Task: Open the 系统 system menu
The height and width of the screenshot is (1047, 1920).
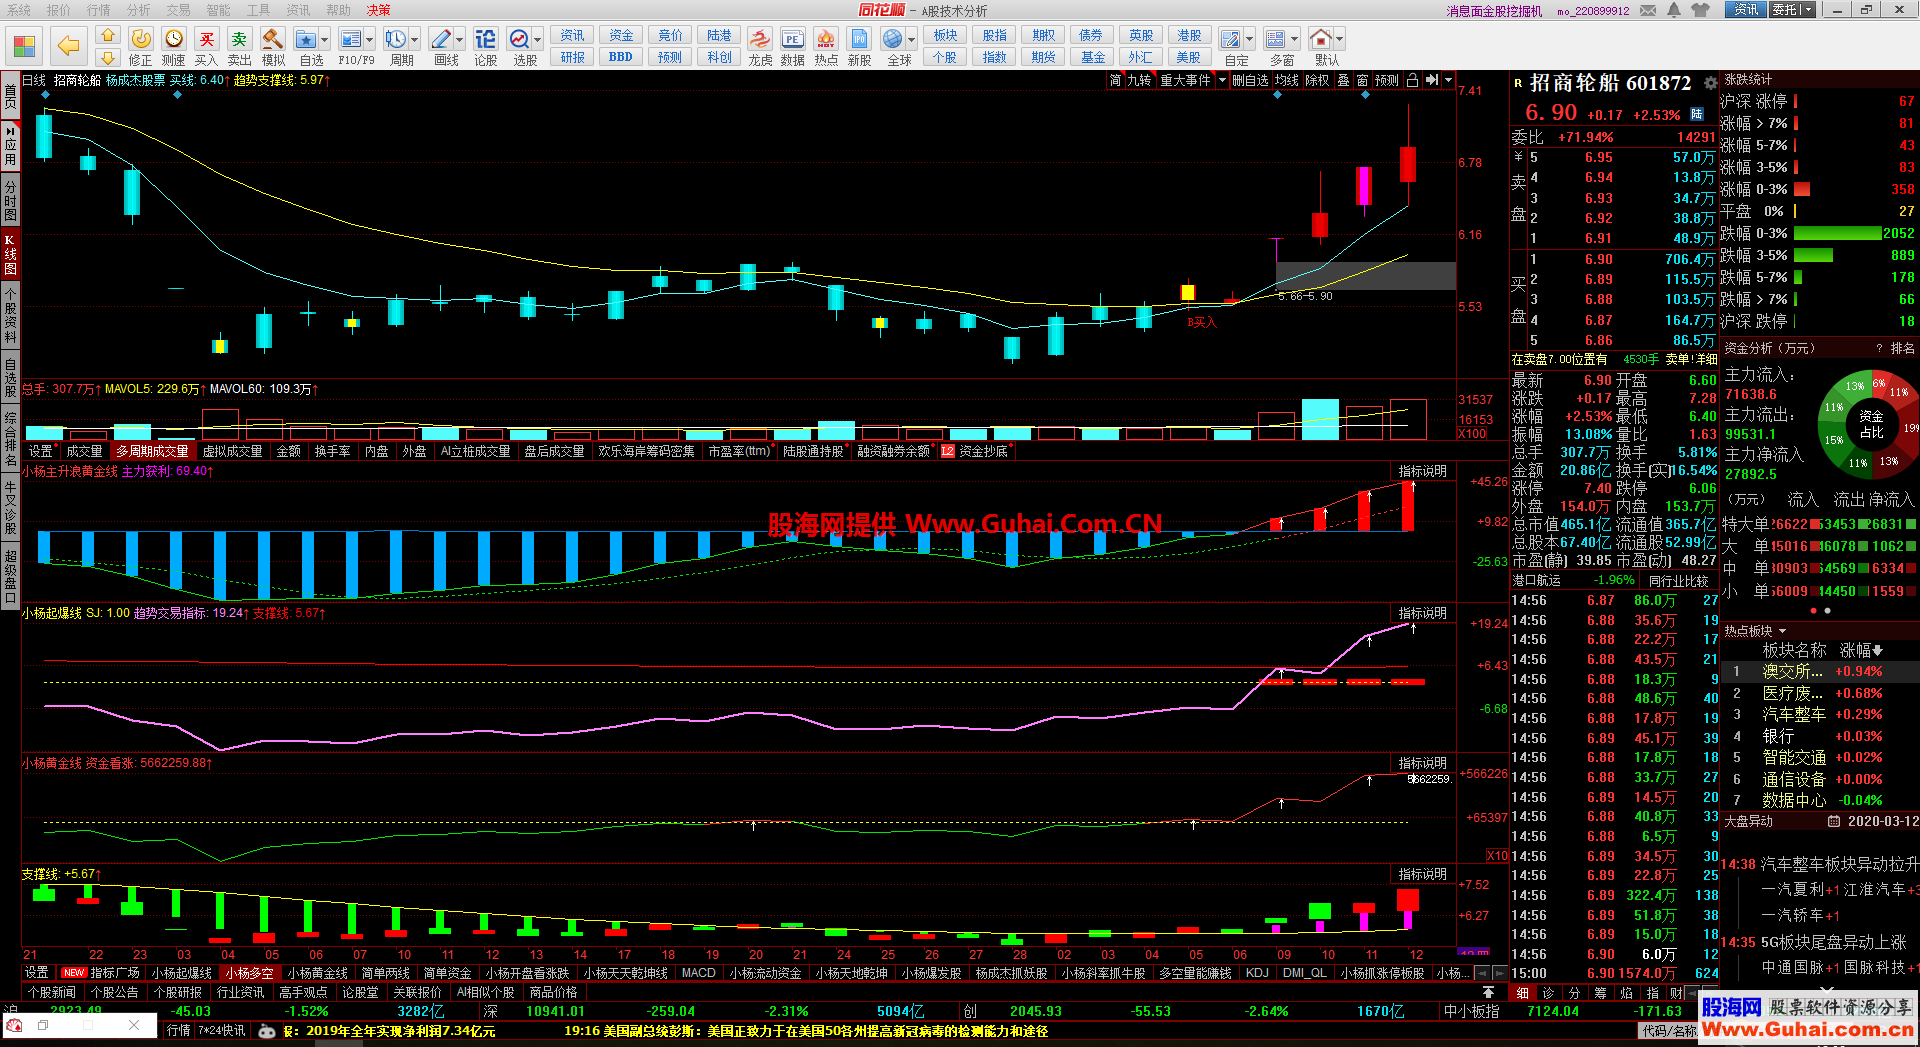Action: click(19, 10)
